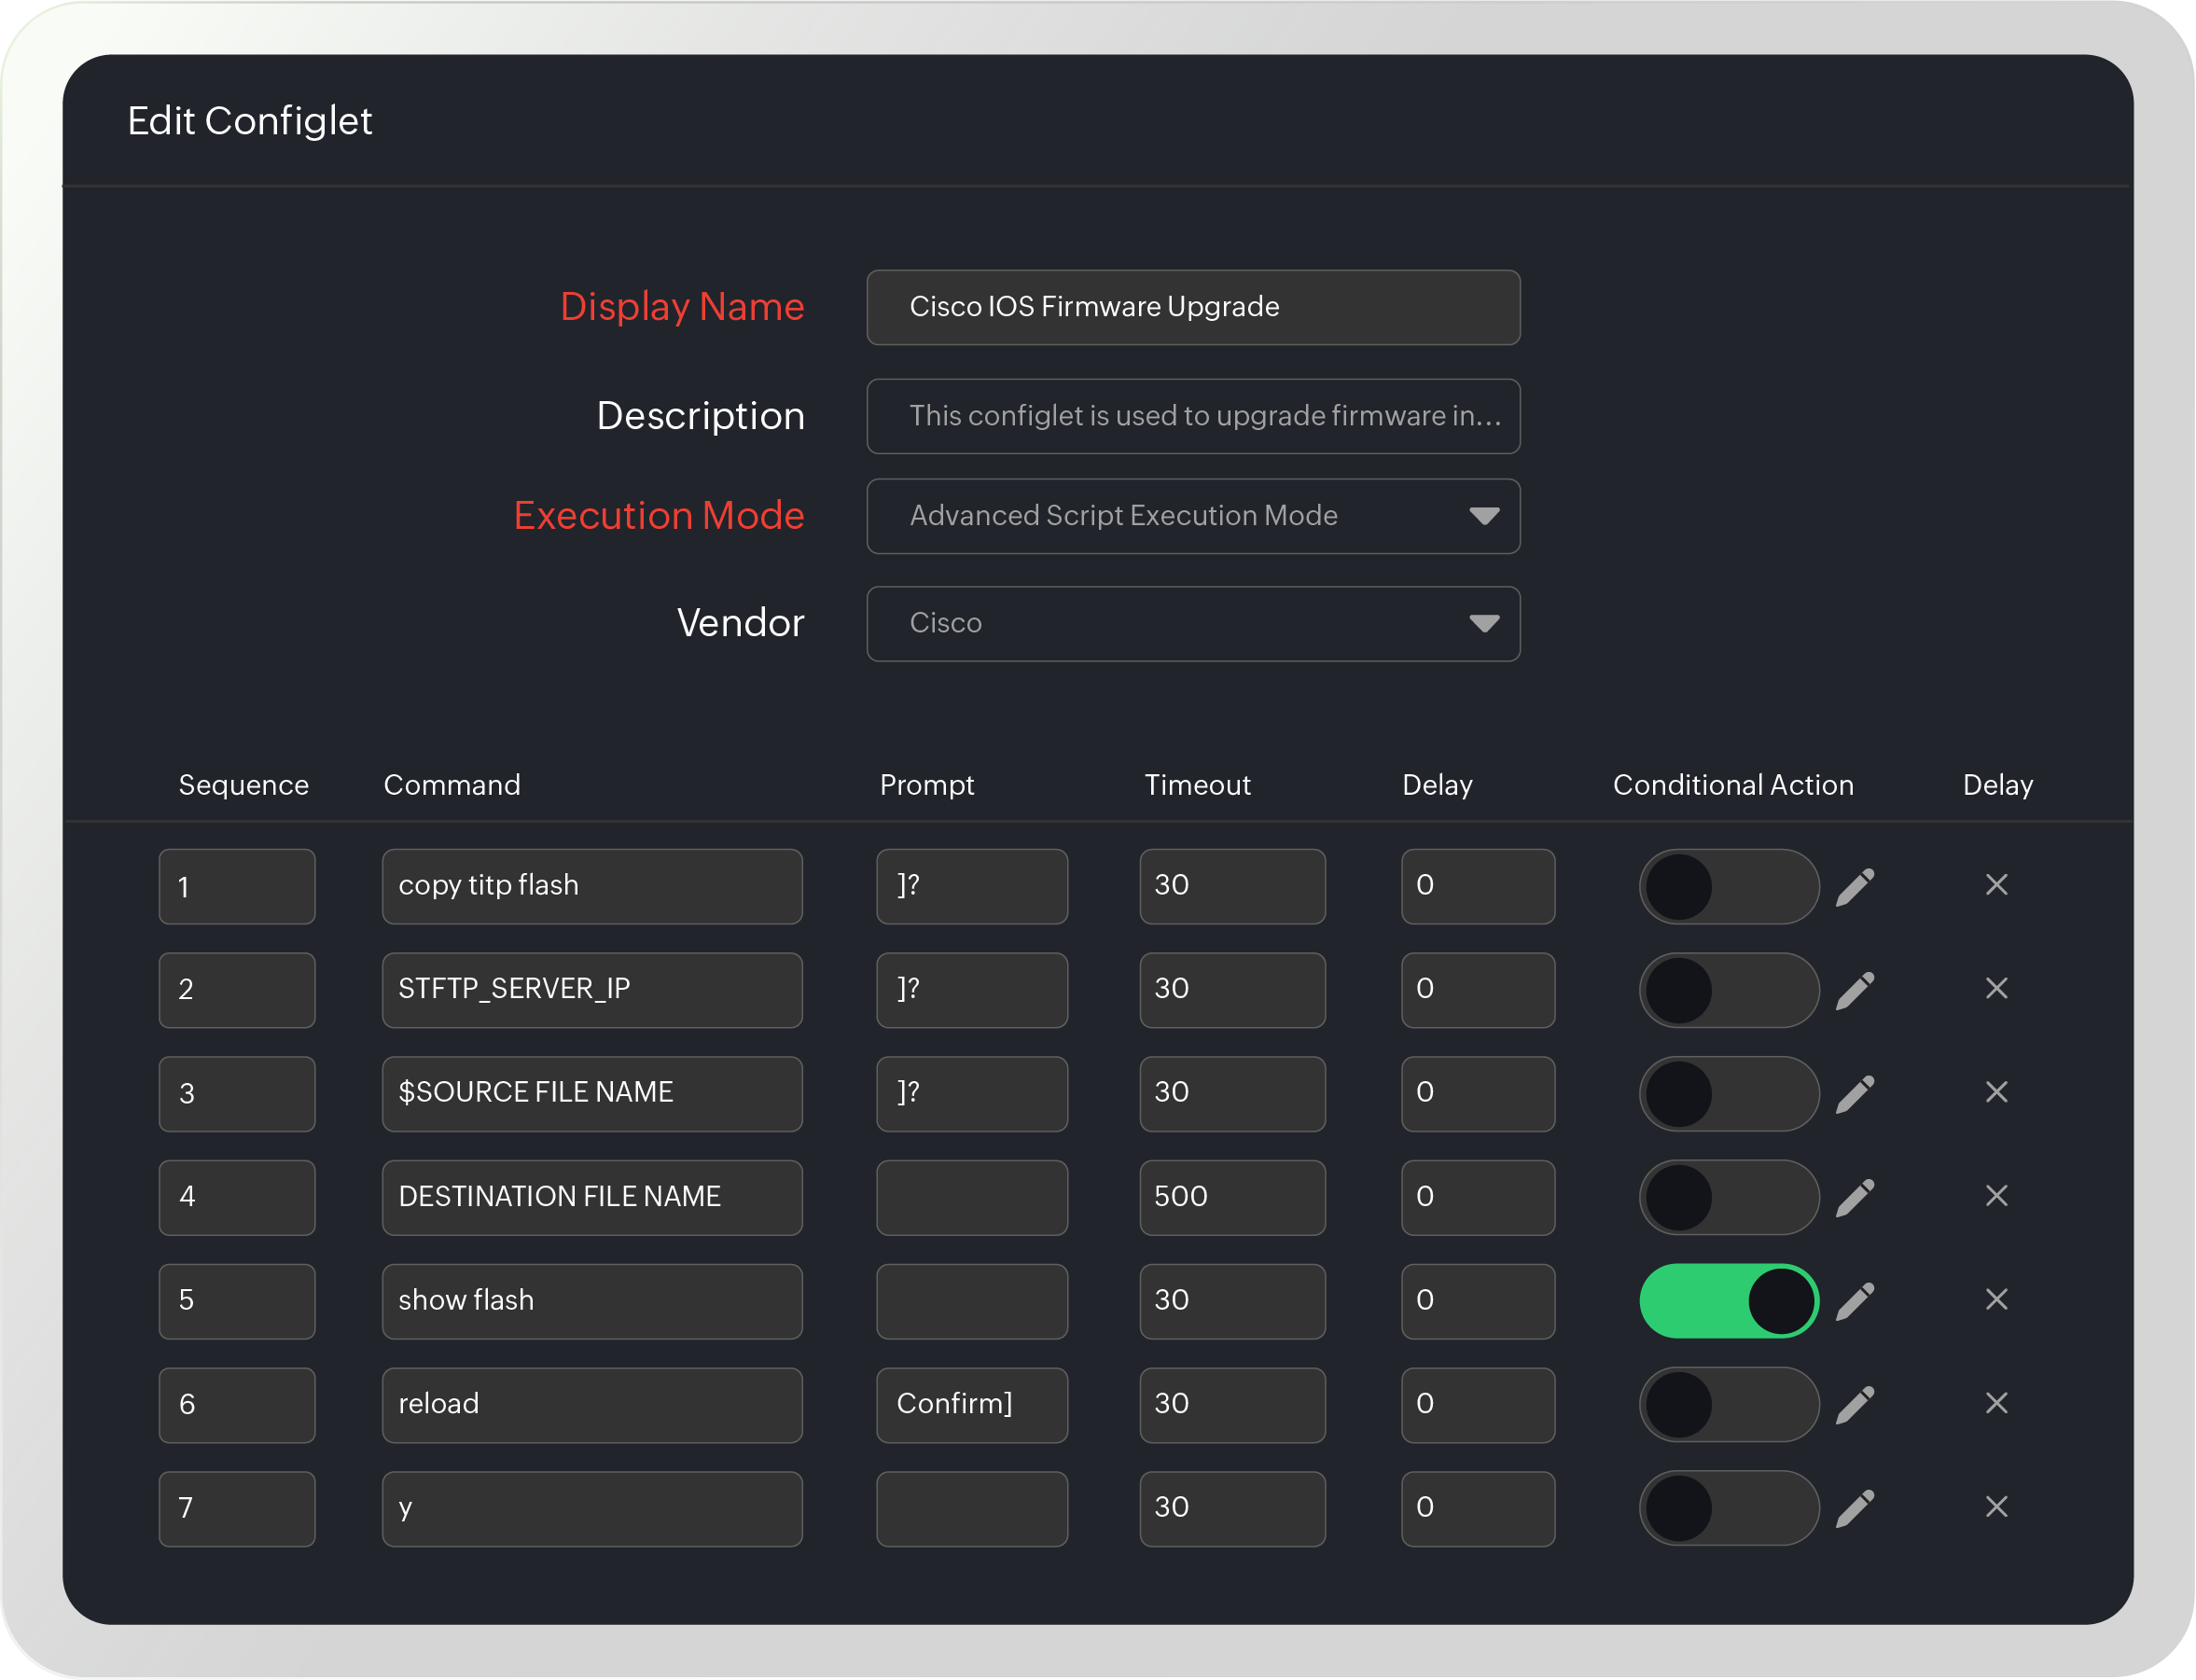Enable conditional action toggle for "reload"

pos(1728,1404)
